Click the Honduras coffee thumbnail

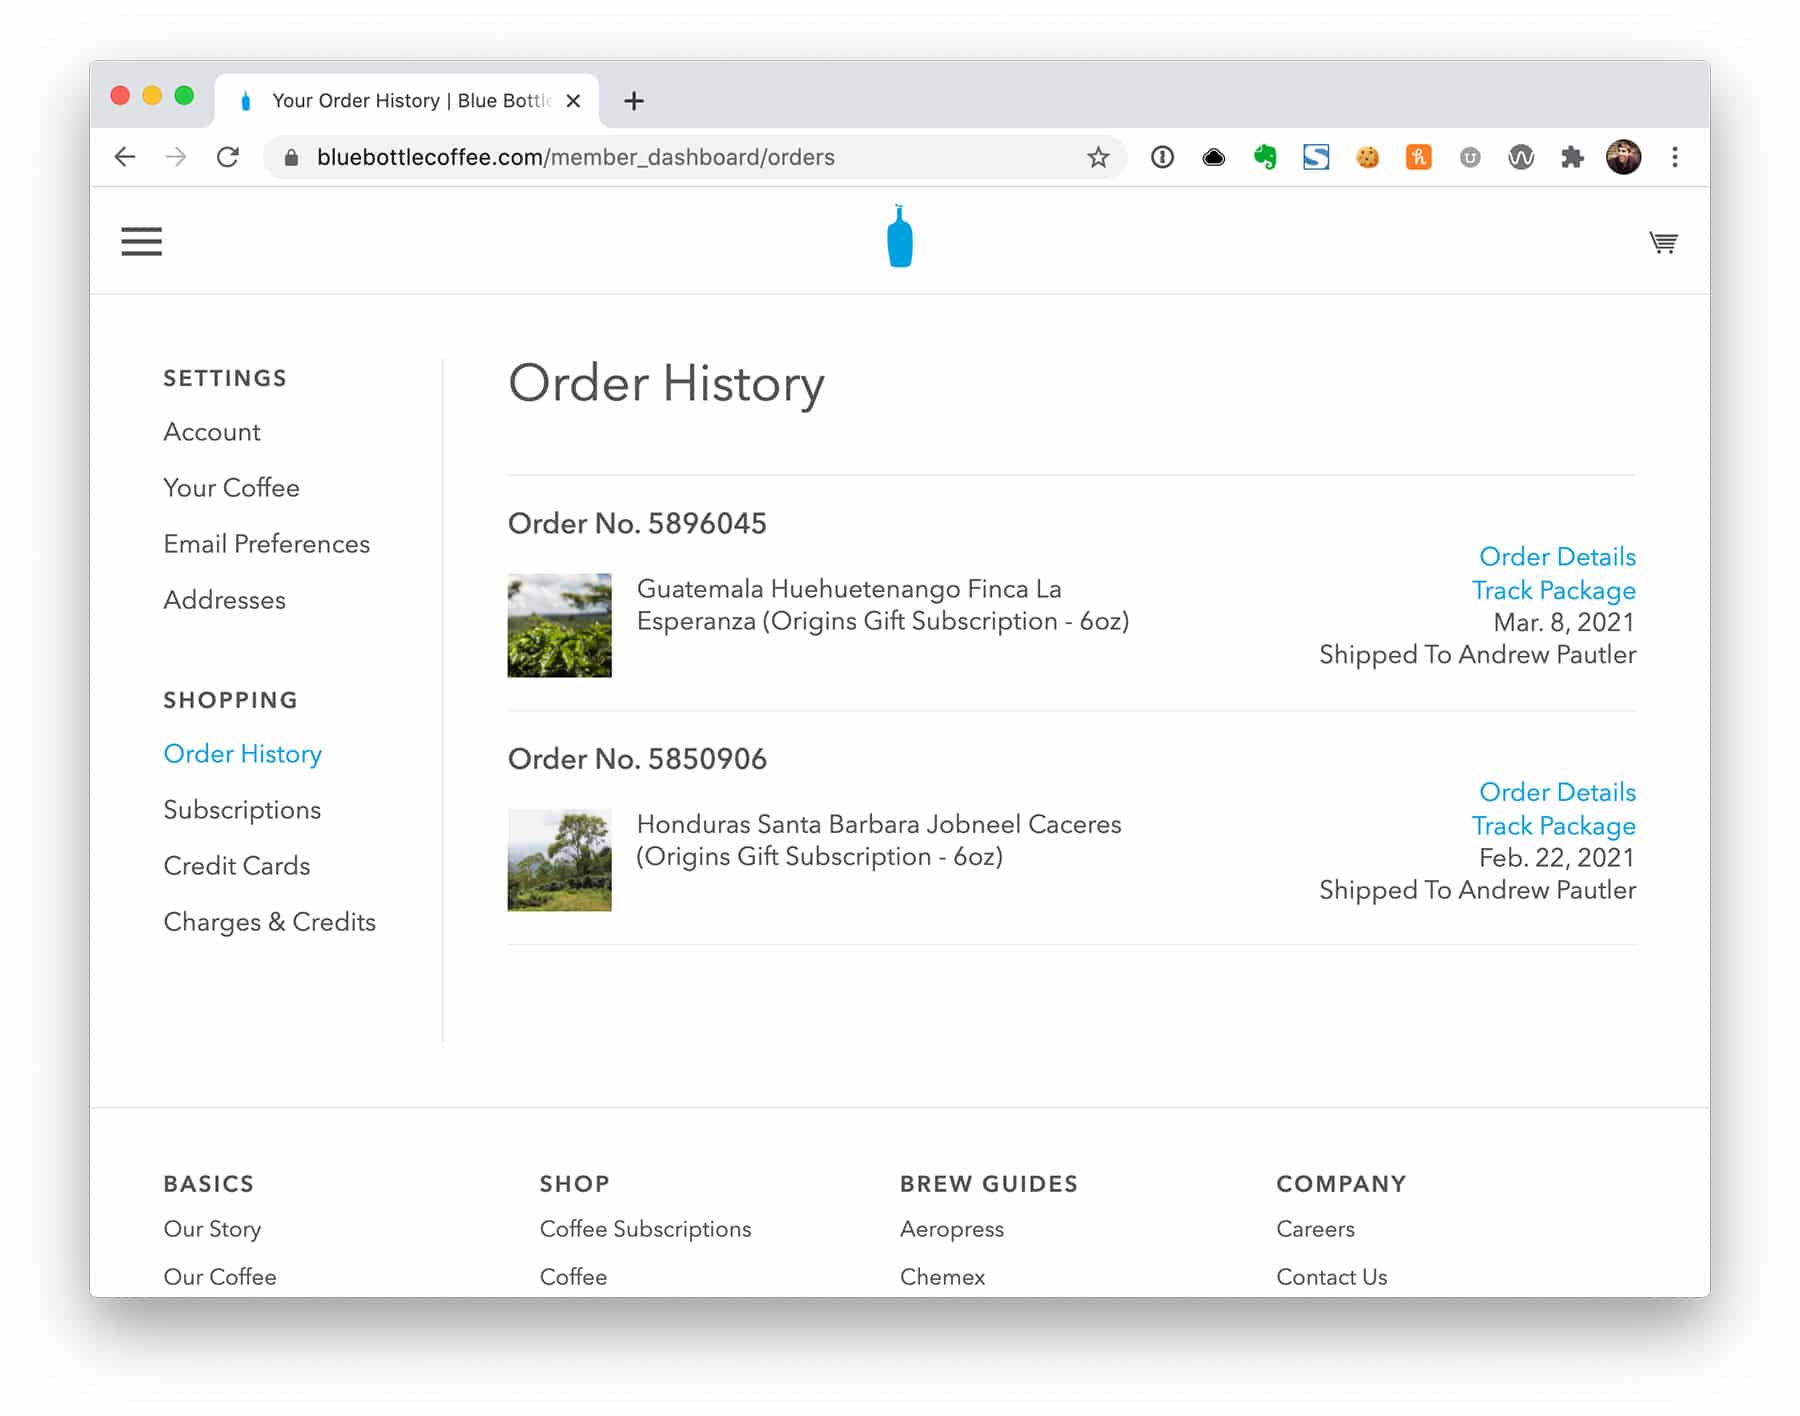559,860
